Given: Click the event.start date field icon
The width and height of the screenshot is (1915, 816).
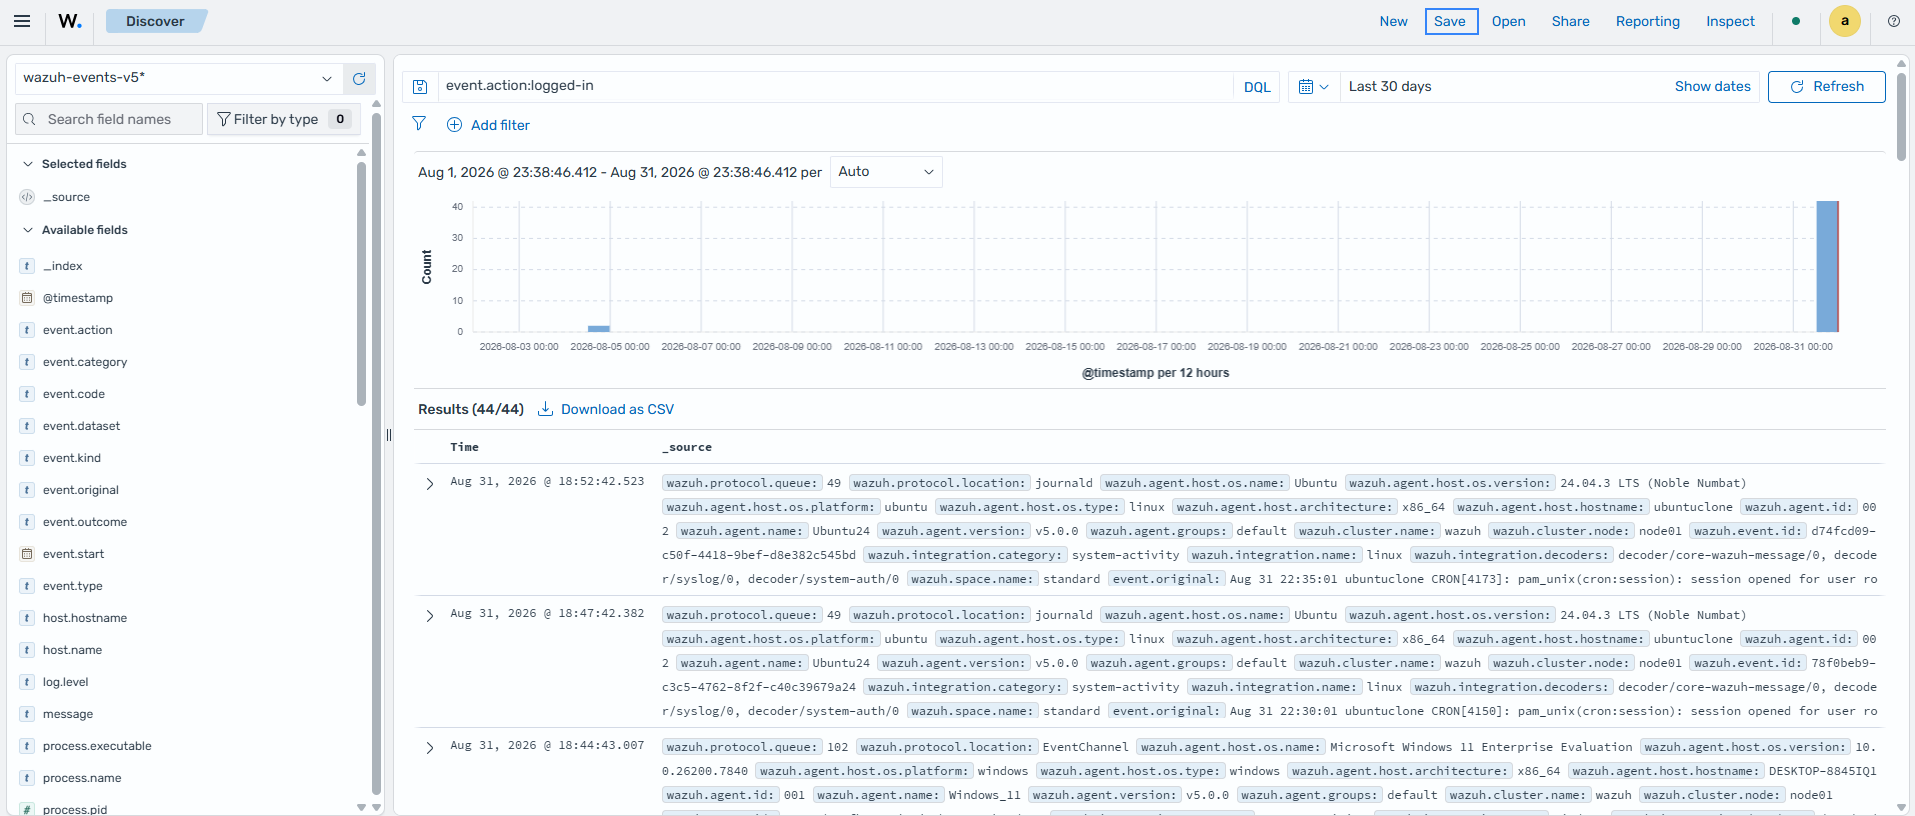Looking at the screenshot, I should point(27,554).
